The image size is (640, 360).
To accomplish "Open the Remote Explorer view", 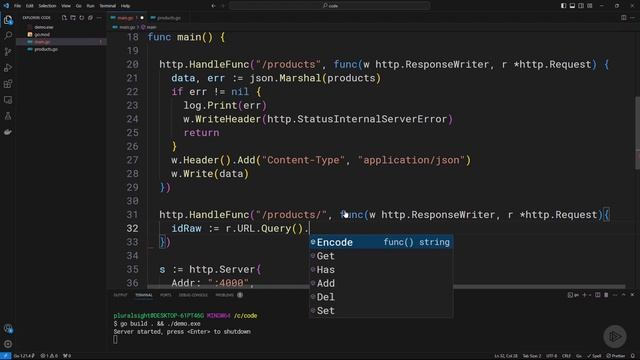I will pyautogui.click(x=8, y=100).
